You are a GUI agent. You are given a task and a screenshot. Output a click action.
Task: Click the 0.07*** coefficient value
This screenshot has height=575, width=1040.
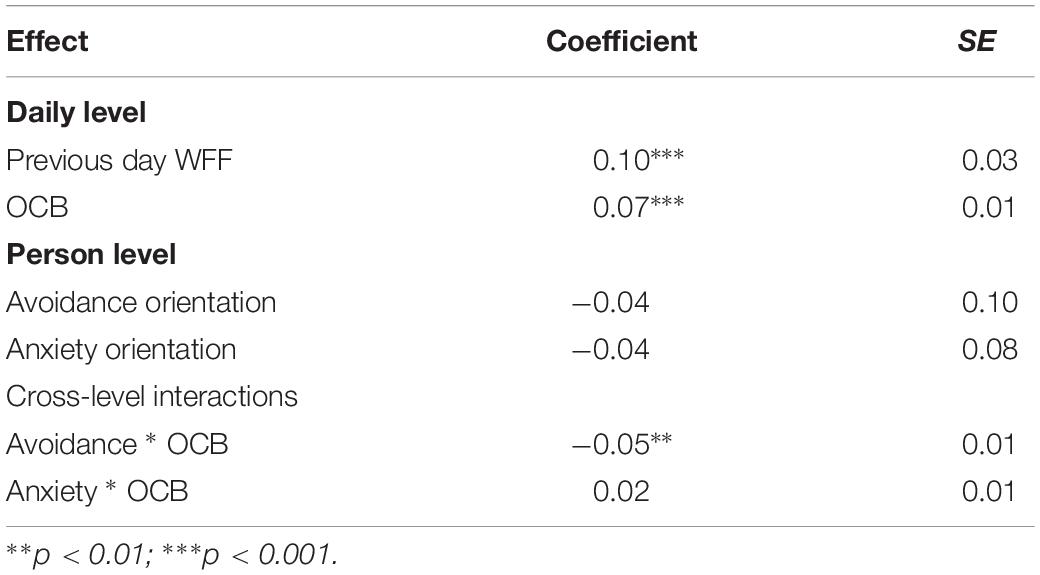[637, 207]
